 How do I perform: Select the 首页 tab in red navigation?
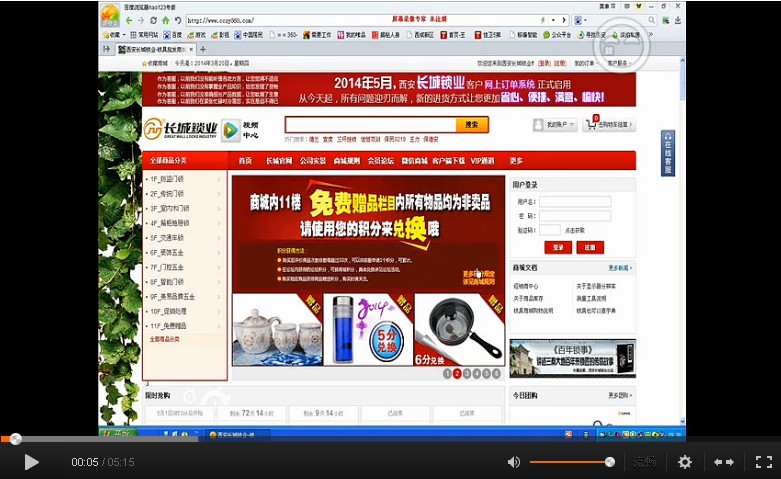245,160
